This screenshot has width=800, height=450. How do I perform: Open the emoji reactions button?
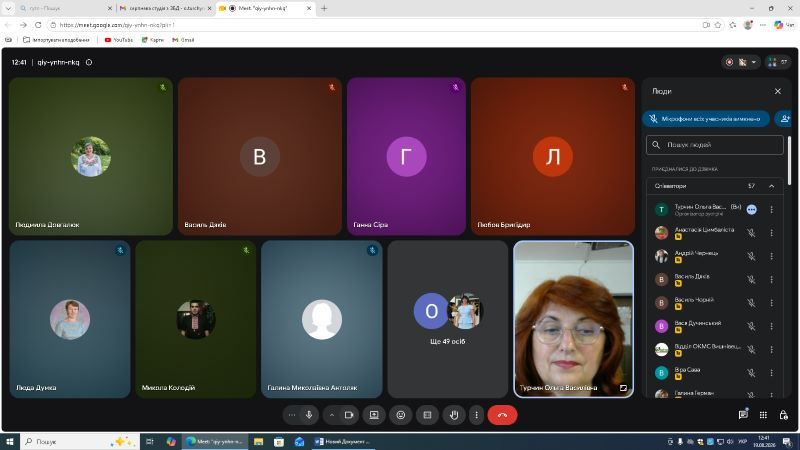pos(401,415)
